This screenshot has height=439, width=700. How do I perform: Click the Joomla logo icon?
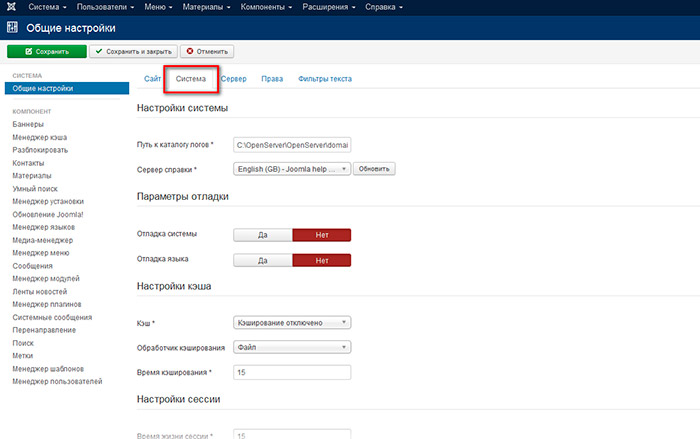point(12,7)
